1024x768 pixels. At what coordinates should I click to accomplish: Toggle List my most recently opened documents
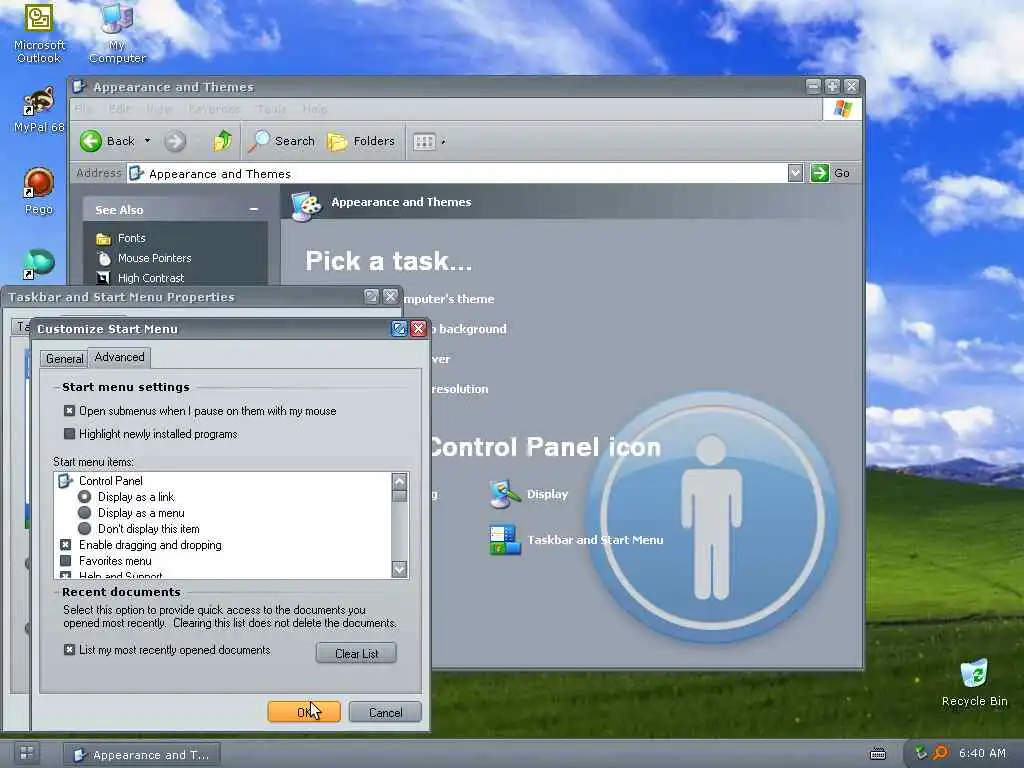[69, 650]
